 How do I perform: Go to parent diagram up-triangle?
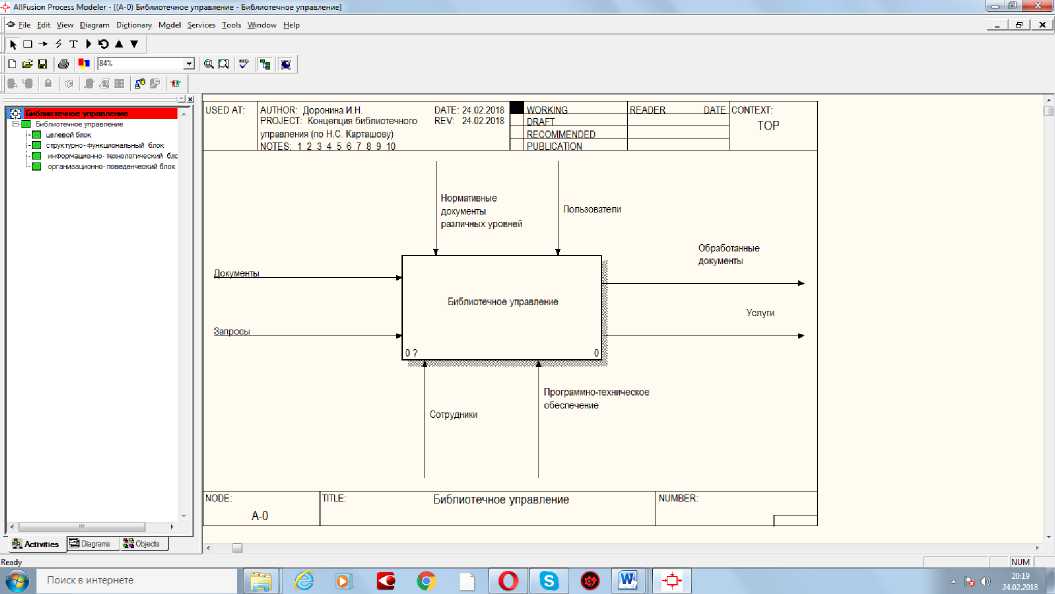pyautogui.click(x=119, y=44)
